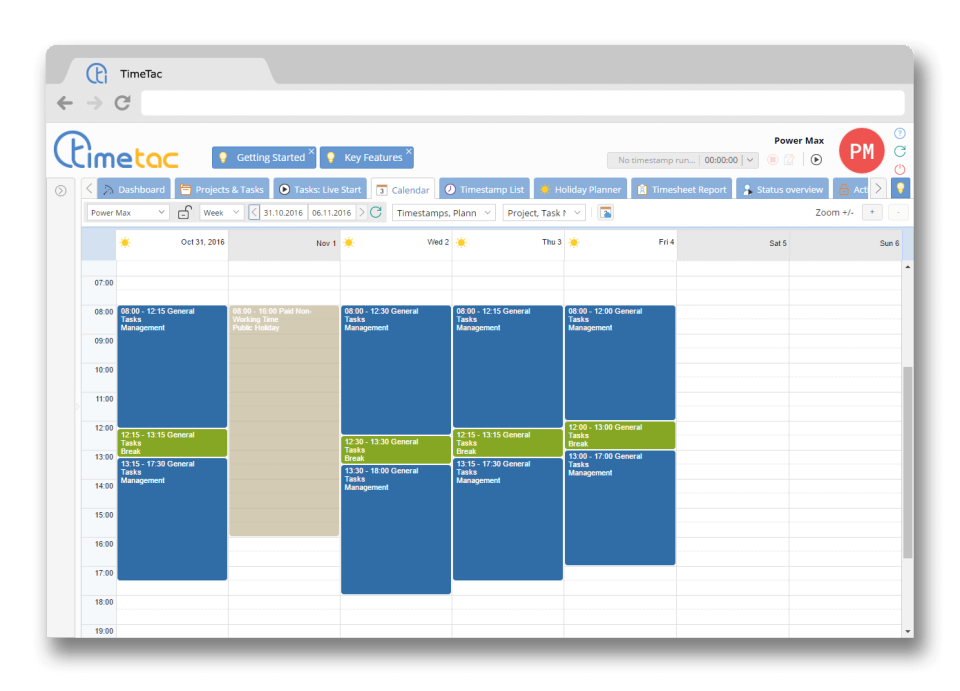Click the Getting Started button
The height and width of the screenshot is (691, 960).
point(263,158)
